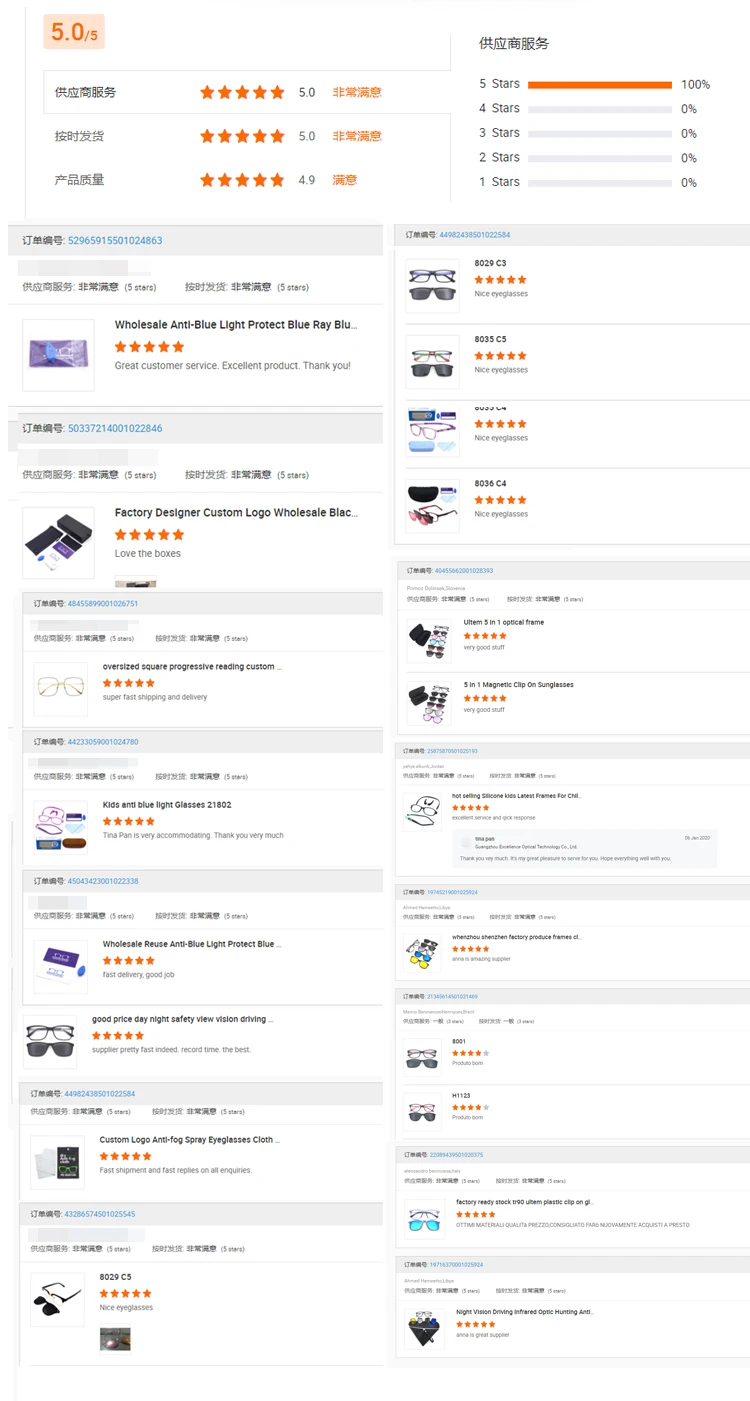
Task: Open the 8029 C3 glasses thumbnail
Action: 433,285
